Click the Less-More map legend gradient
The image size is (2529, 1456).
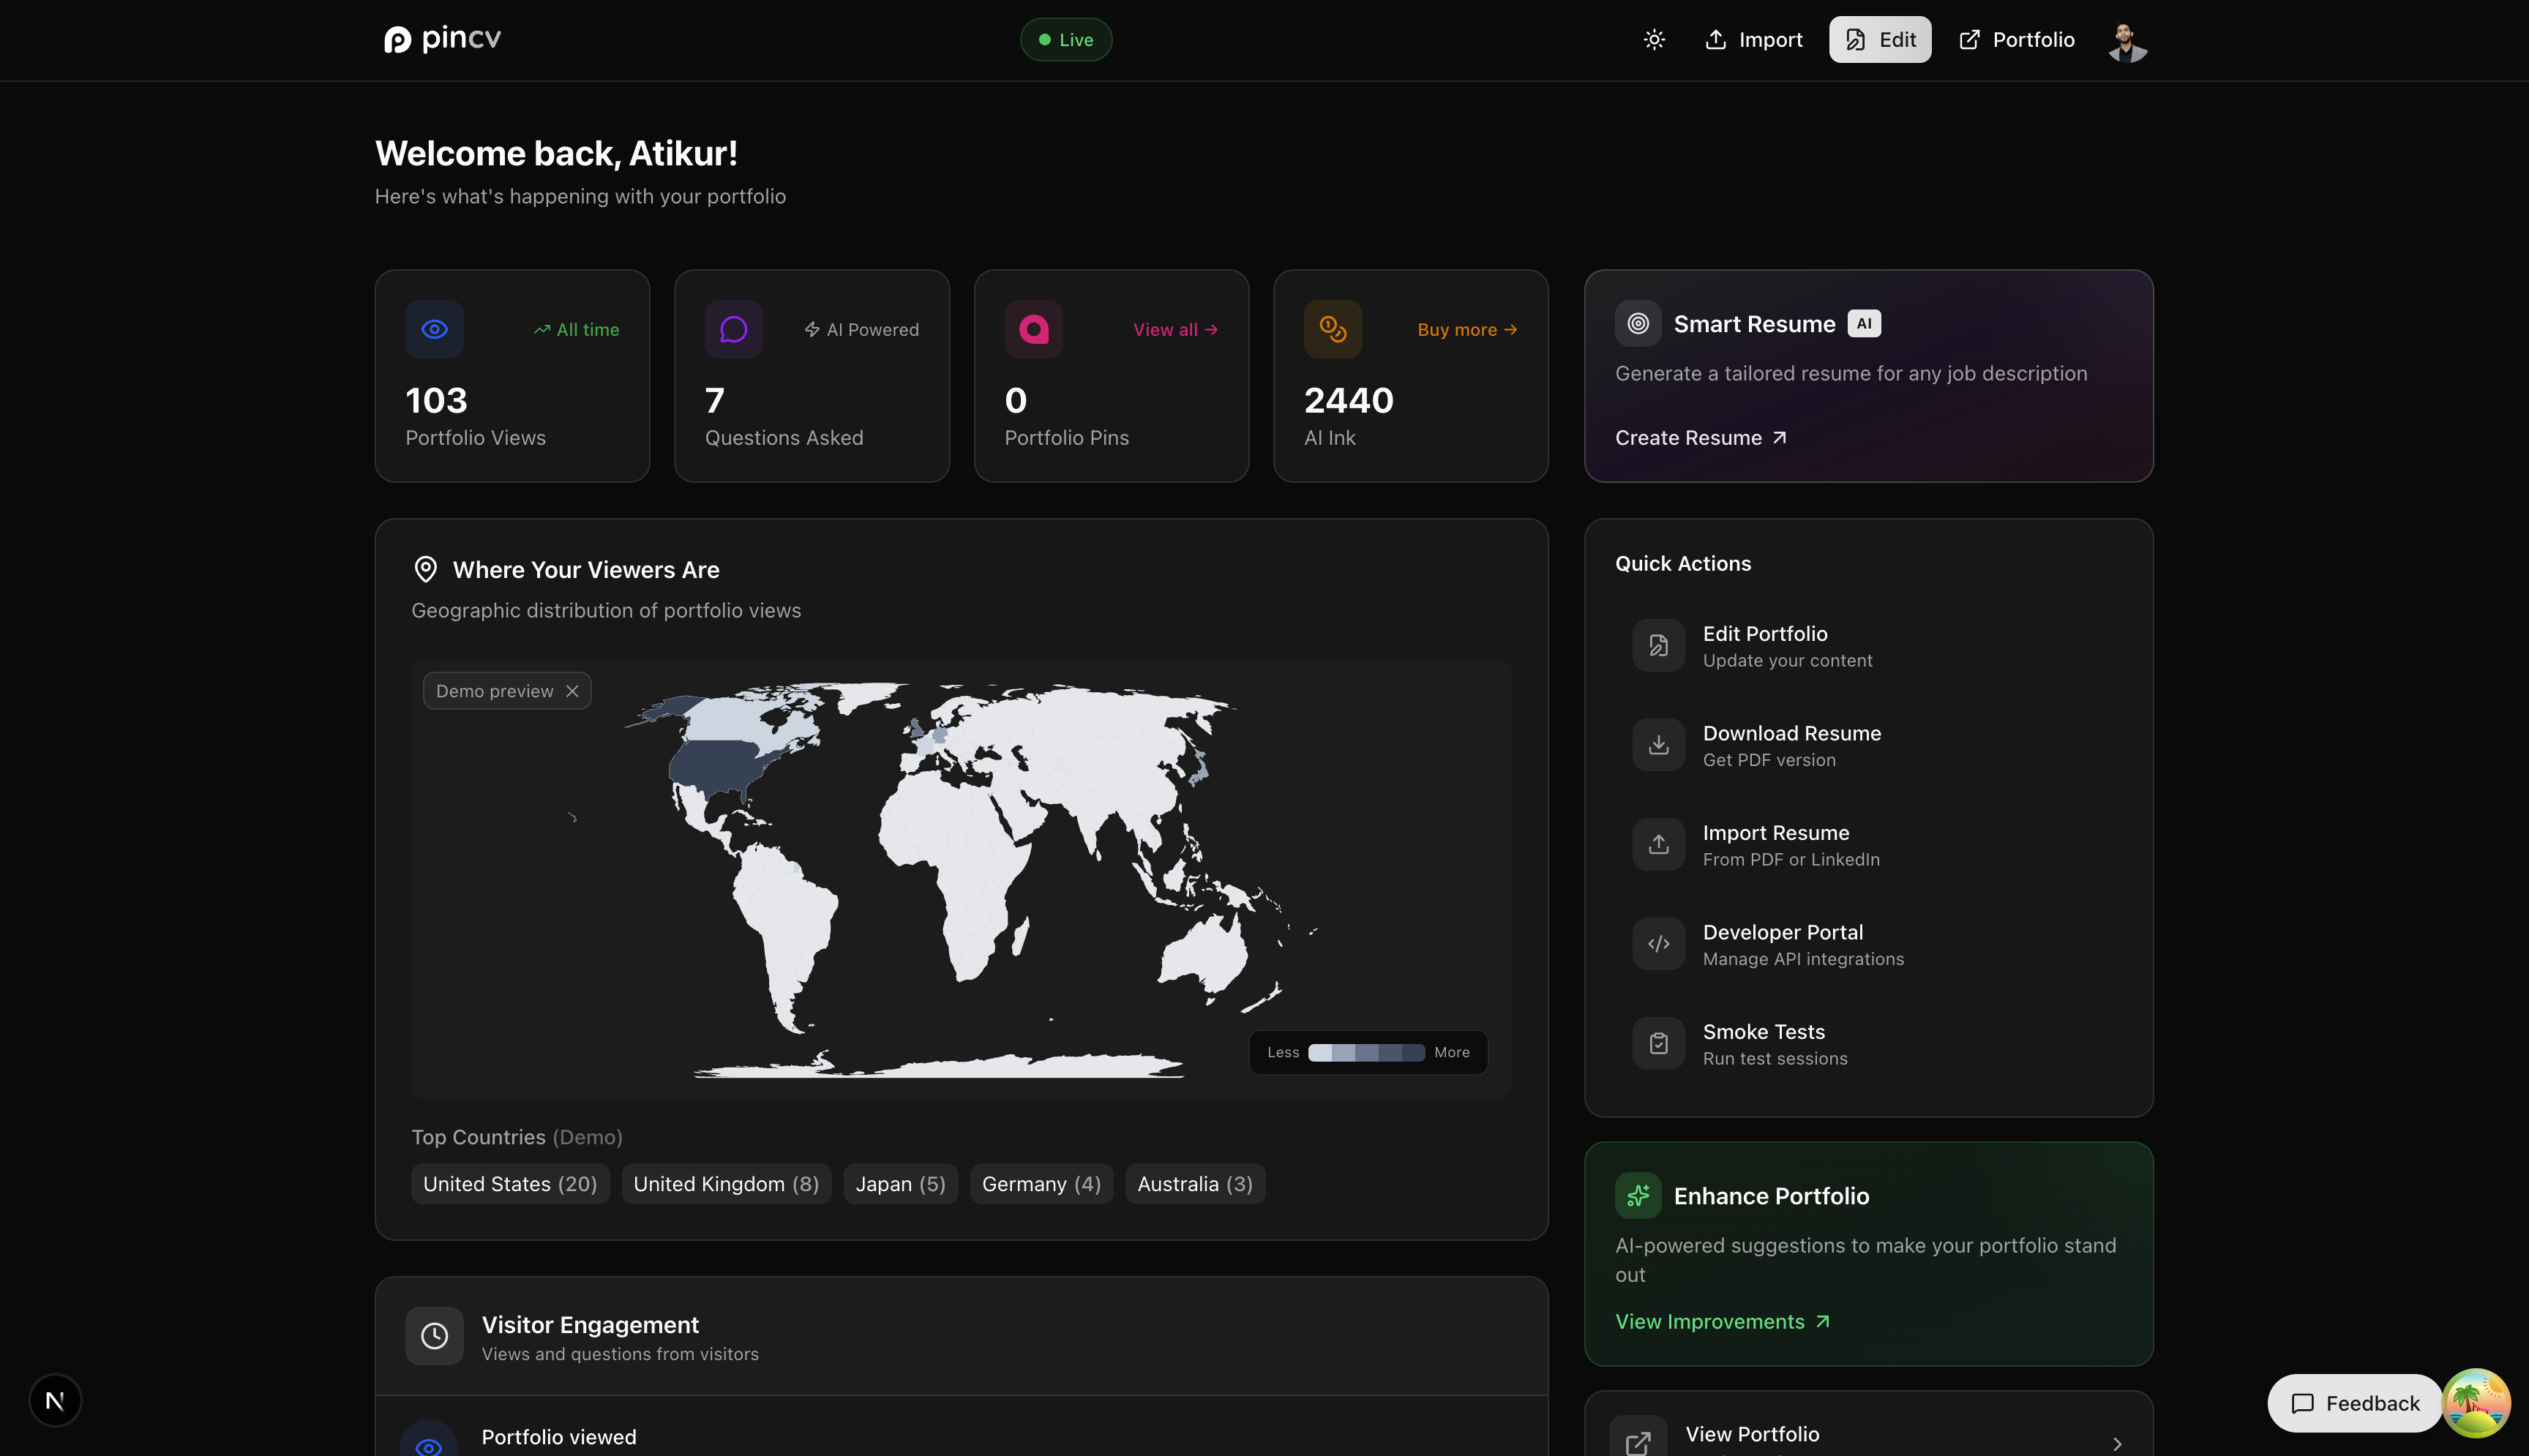click(1366, 1052)
